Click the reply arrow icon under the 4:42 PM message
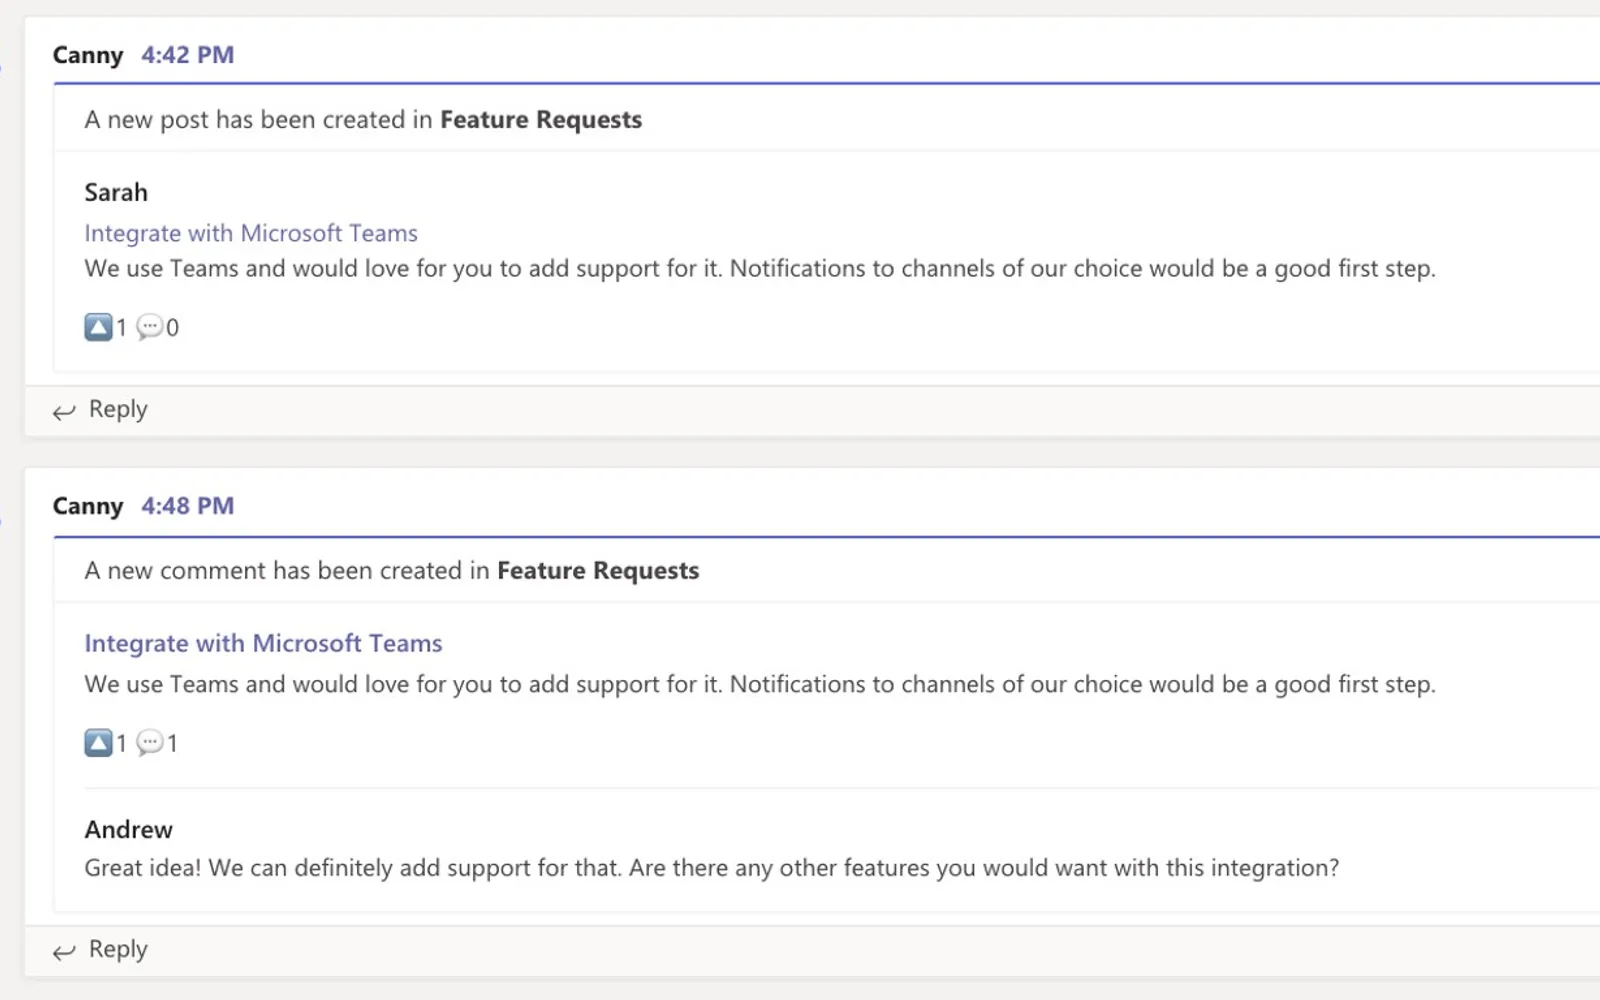This screenshot has width=1600, height=1000. tap(64, 411)
